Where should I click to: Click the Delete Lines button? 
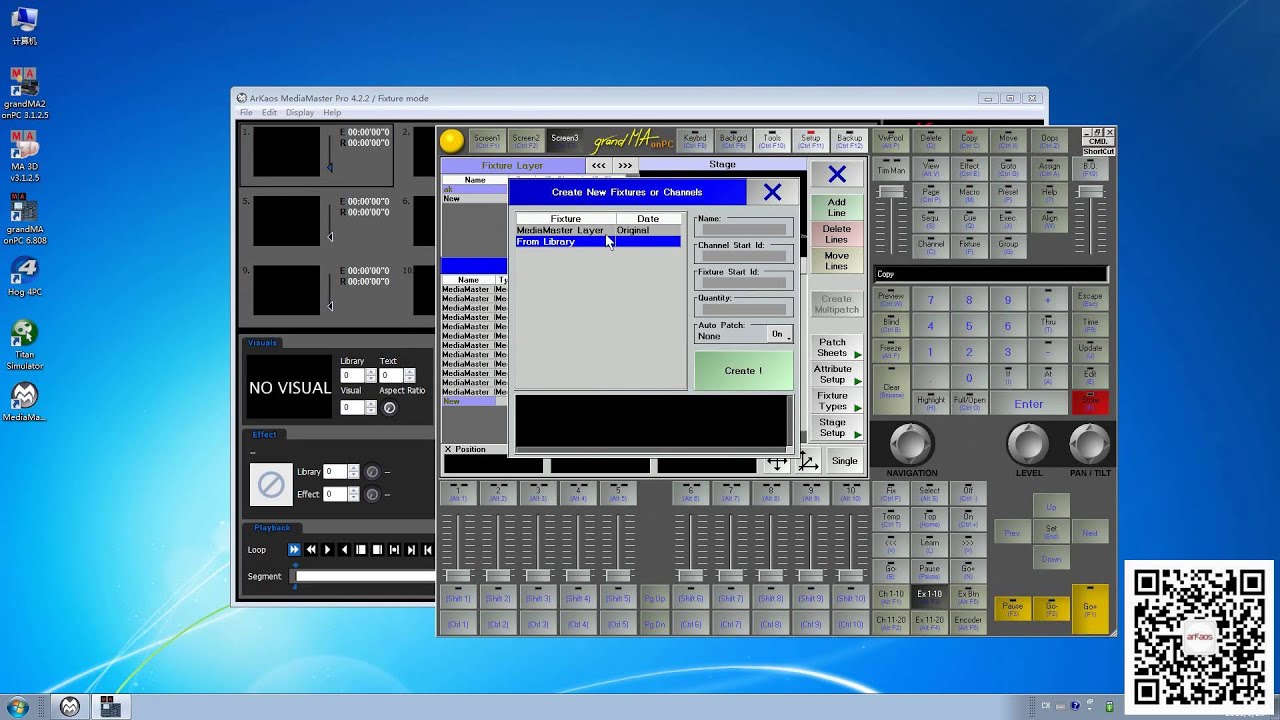pos(836,234)
